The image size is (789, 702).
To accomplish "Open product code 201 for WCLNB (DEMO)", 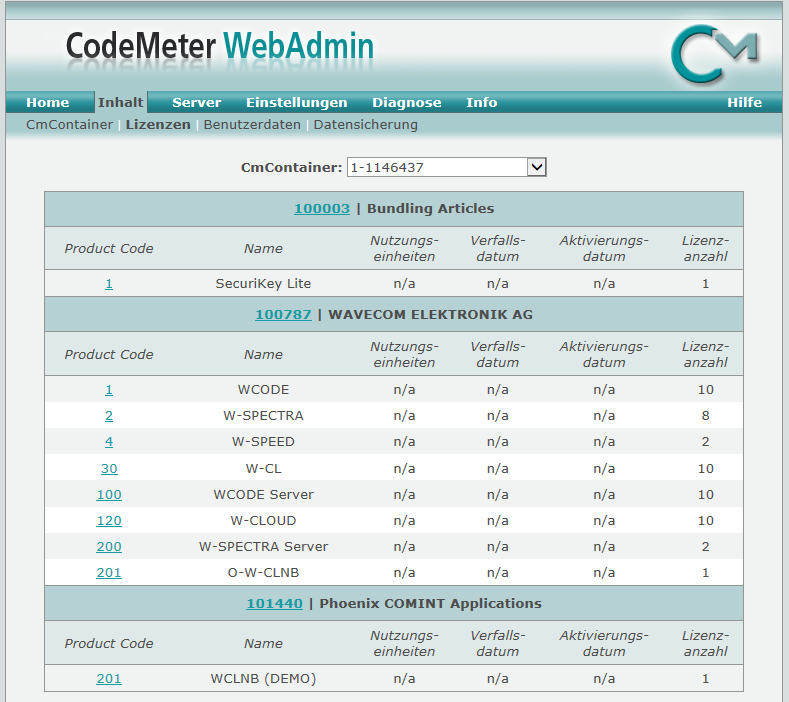I will point(109,679).
